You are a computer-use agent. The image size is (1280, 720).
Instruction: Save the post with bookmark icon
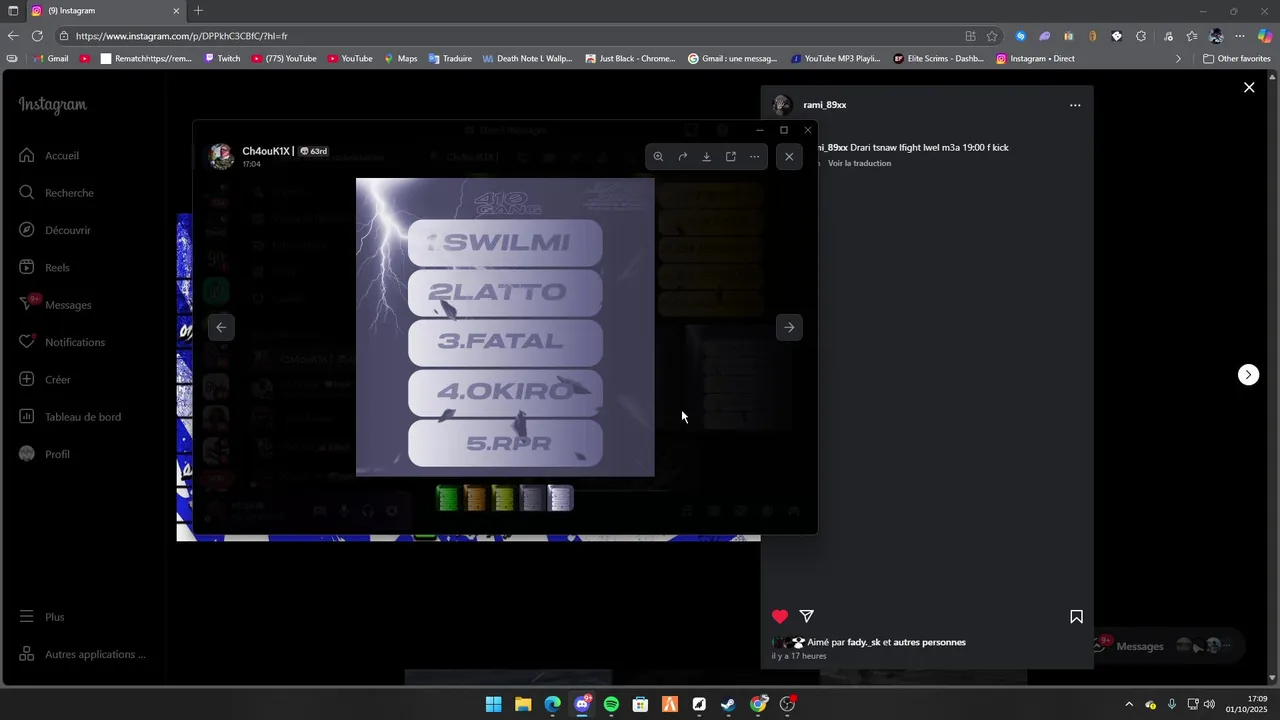pos(1076,617)
